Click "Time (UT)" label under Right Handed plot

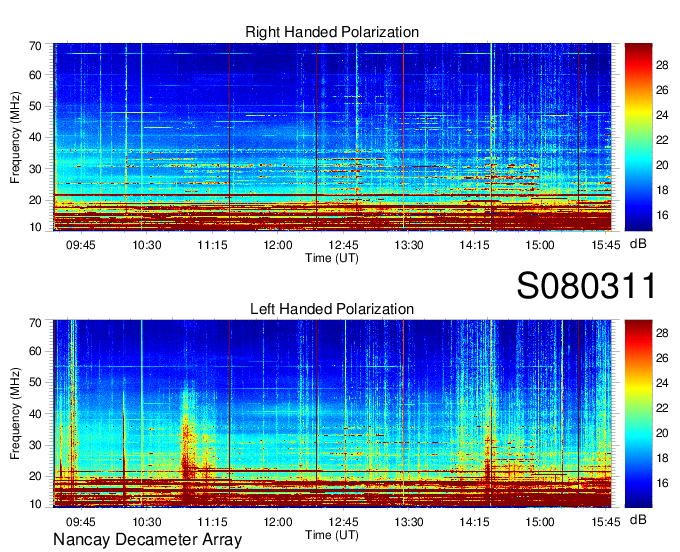(332, 258)
